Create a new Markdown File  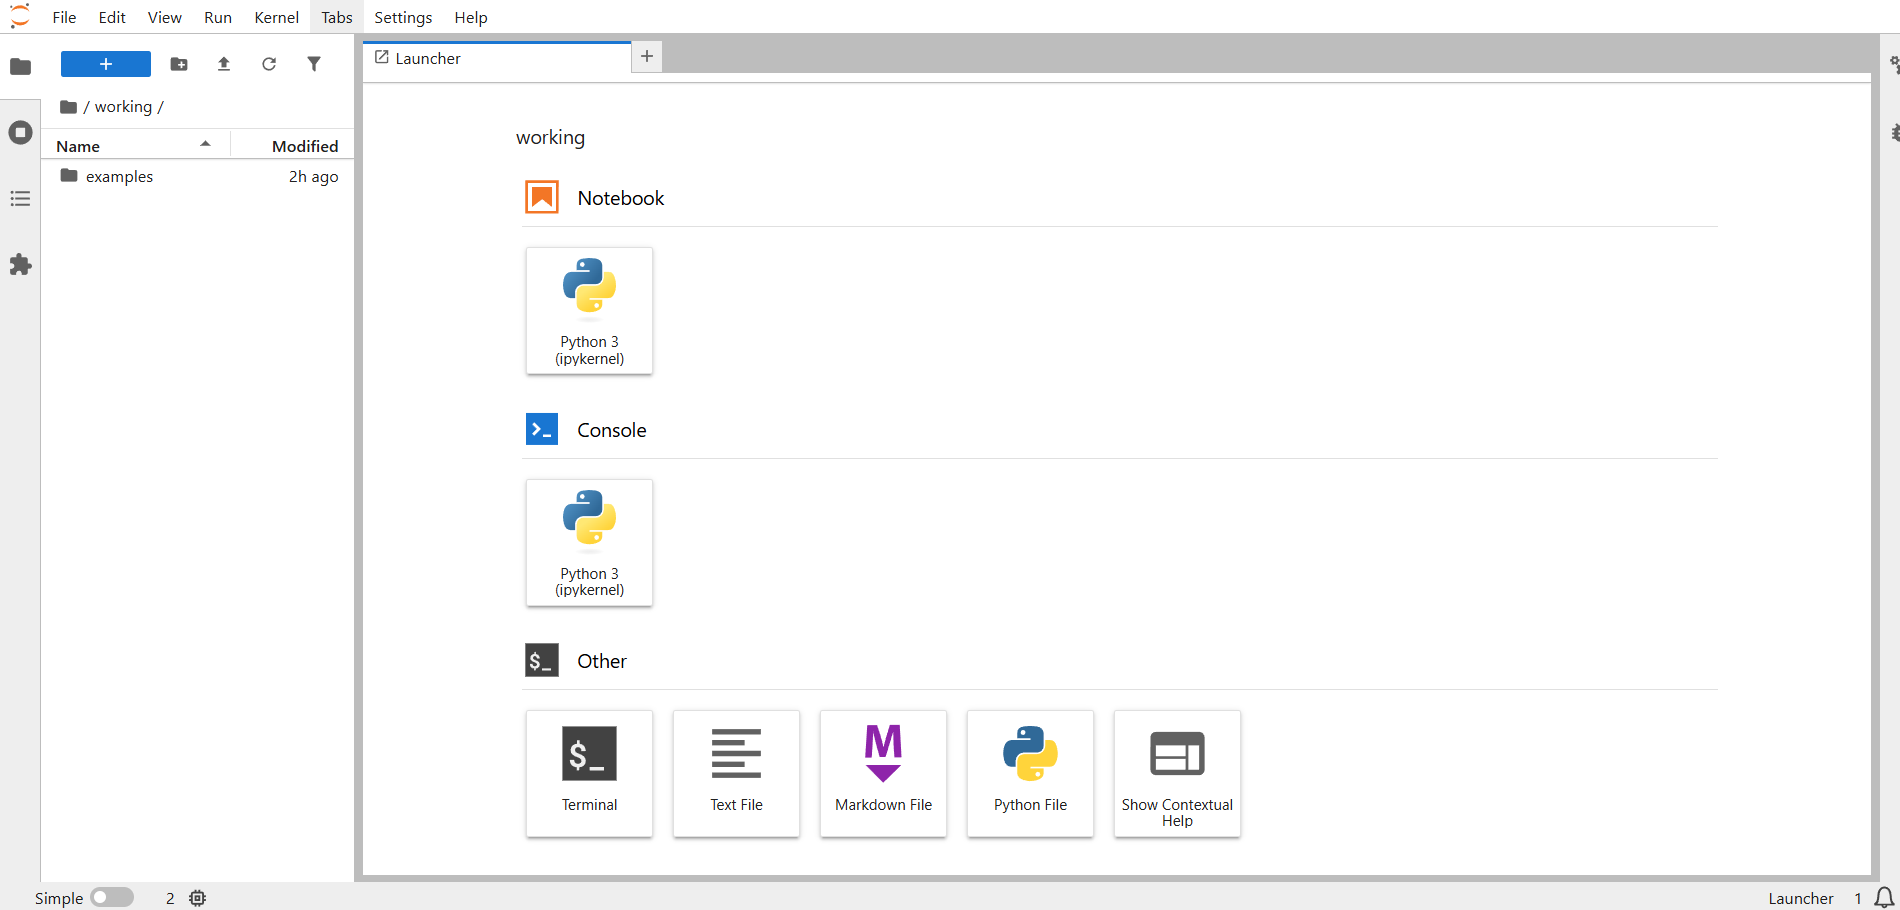(883, 774)
